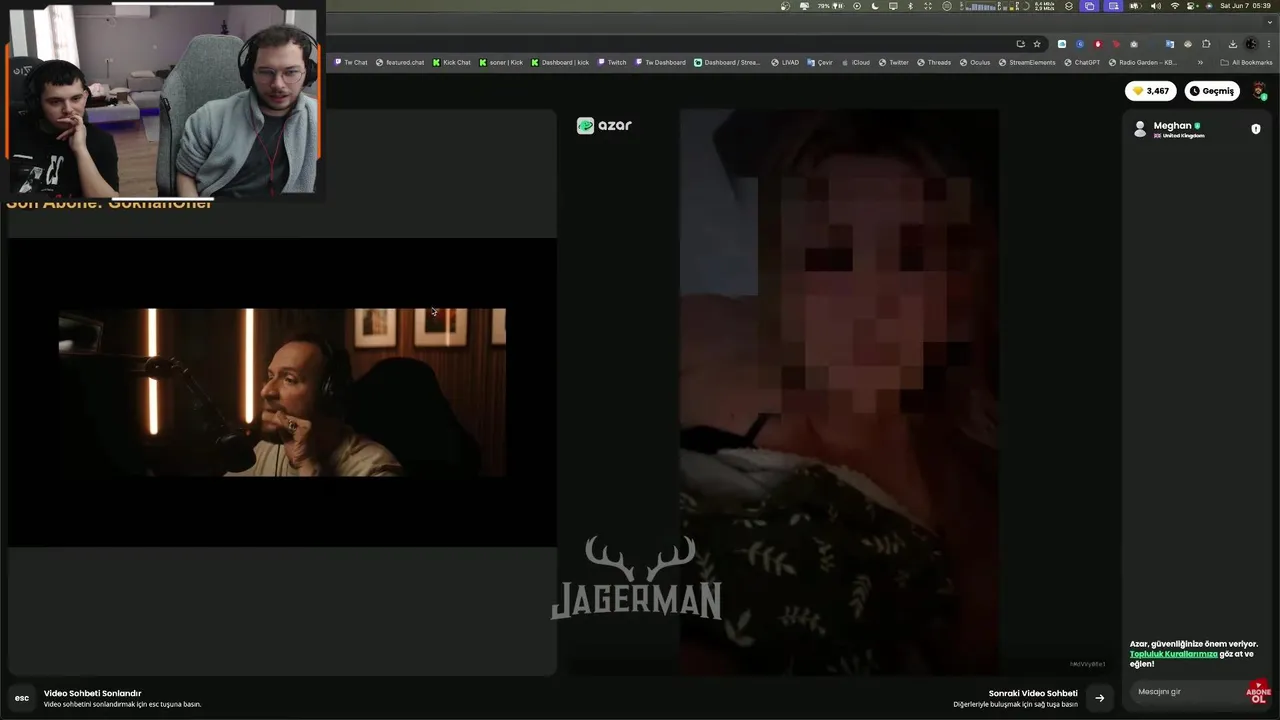Toggle the moon Do Not Disturb icon
Screen dimensions: 1280x720
coord(875,6)
